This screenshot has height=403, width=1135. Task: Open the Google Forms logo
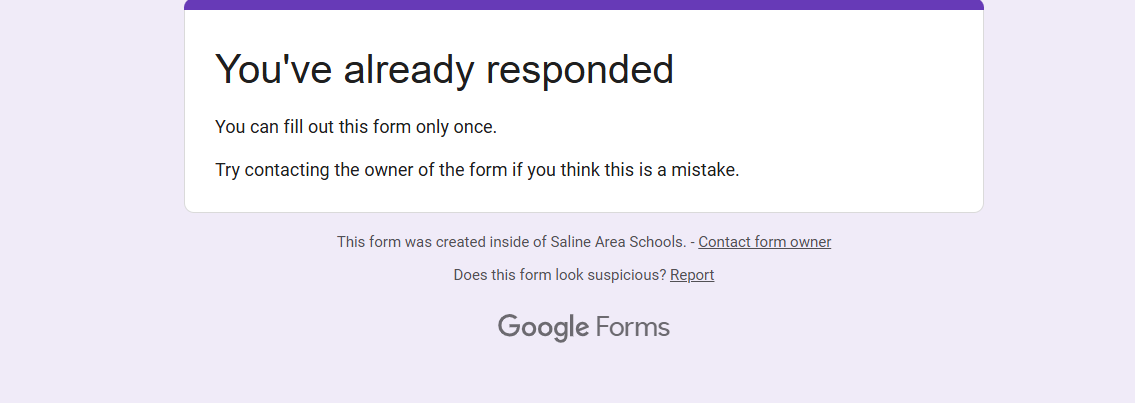click(584, 327)
